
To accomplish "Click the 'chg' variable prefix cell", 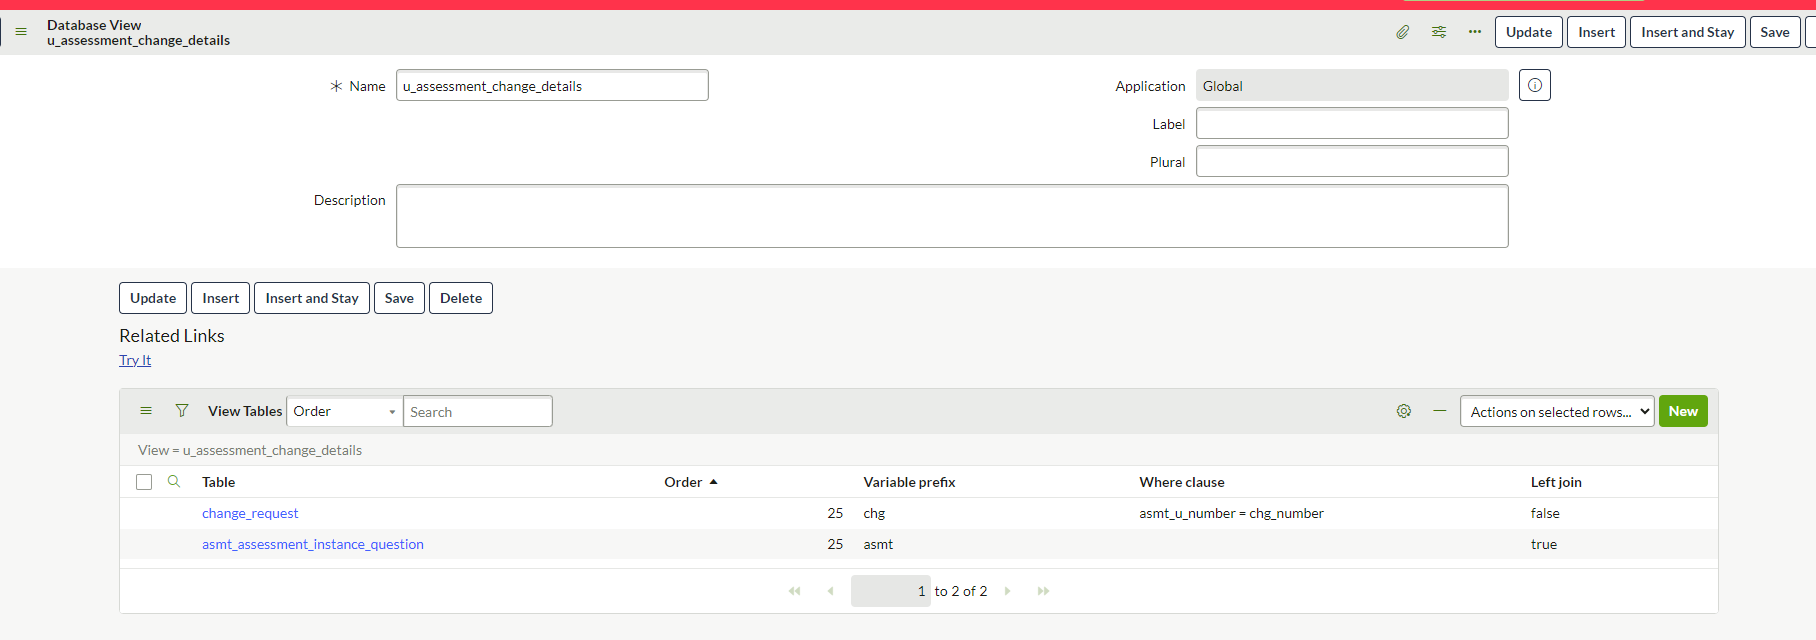I will 875,513.
